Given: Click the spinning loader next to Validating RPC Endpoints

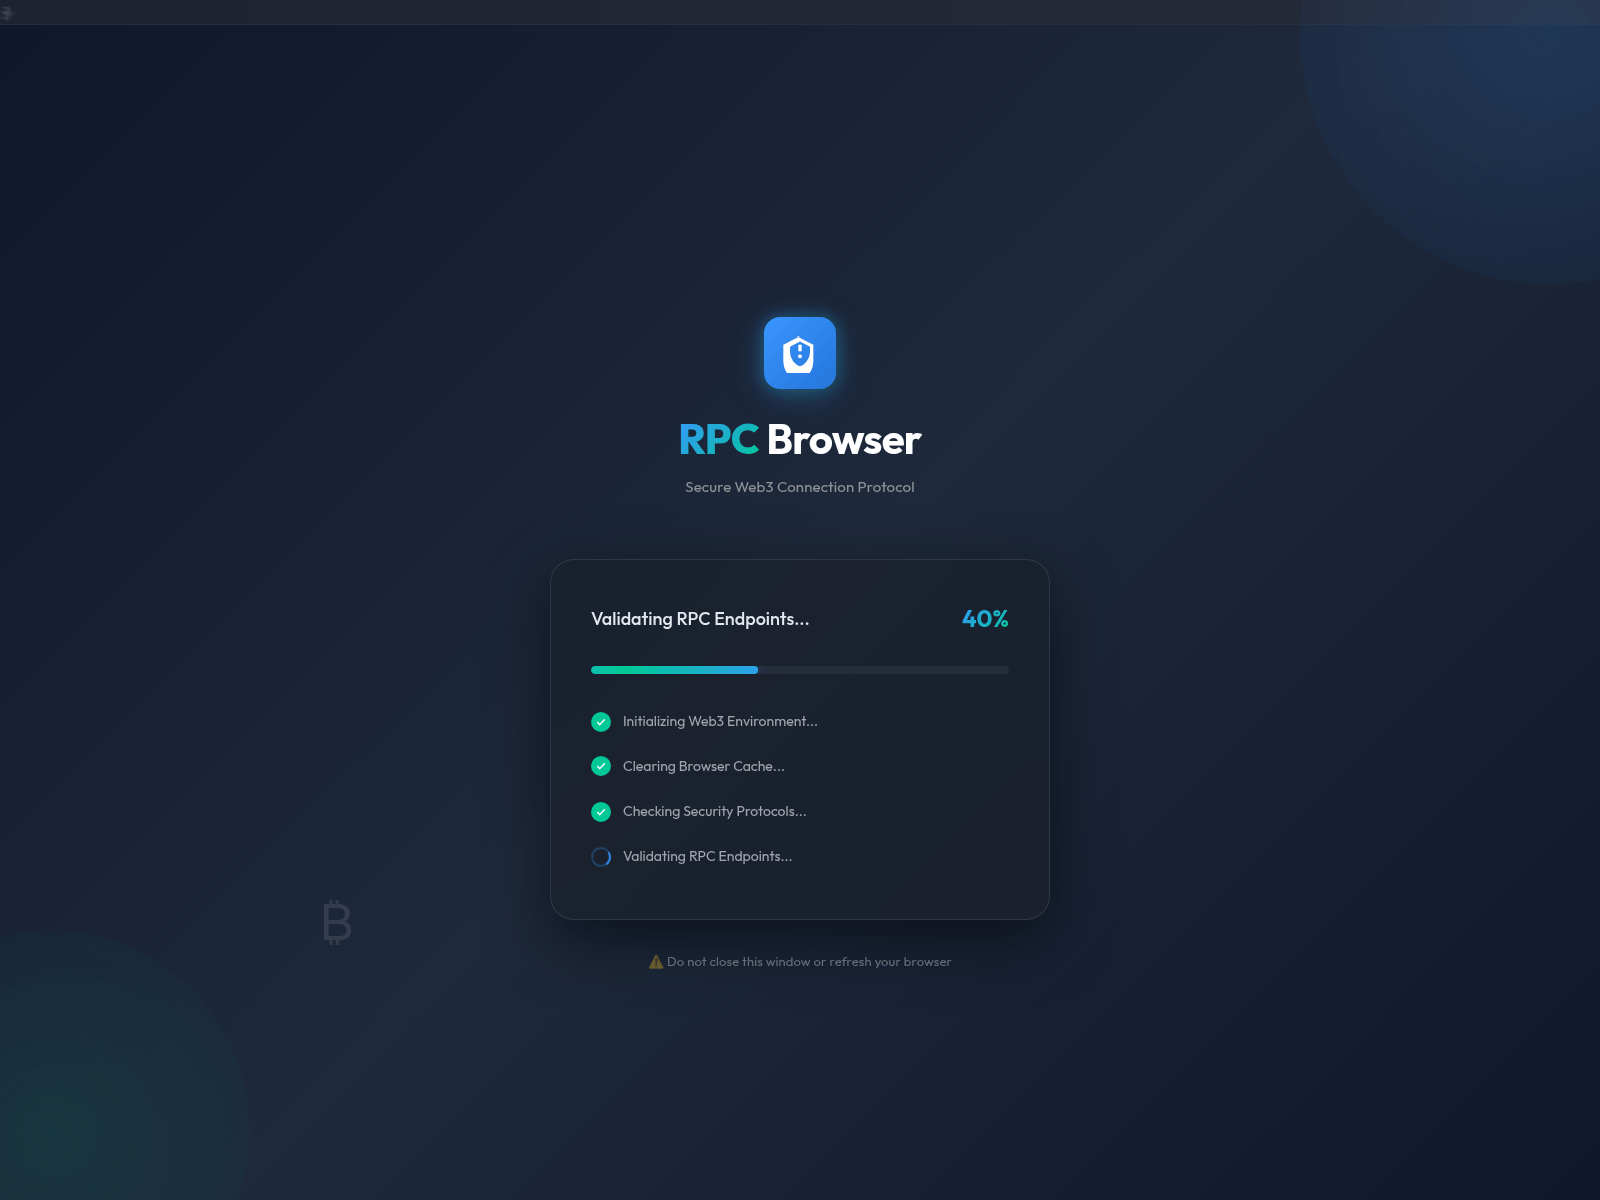Looking at the screenshot, I should click(601, 856).
